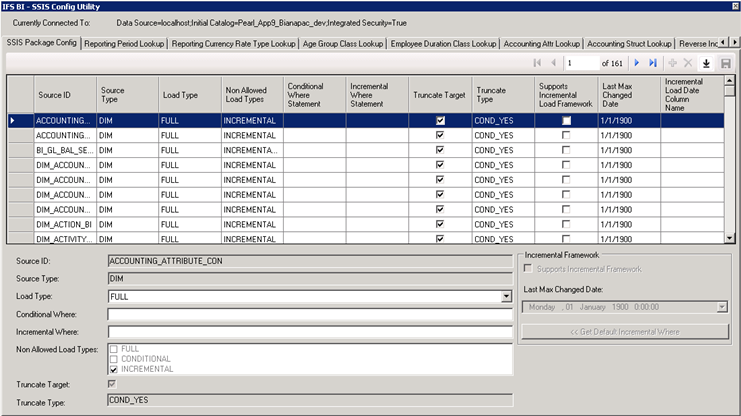Jump to last record in navigator

653,63
